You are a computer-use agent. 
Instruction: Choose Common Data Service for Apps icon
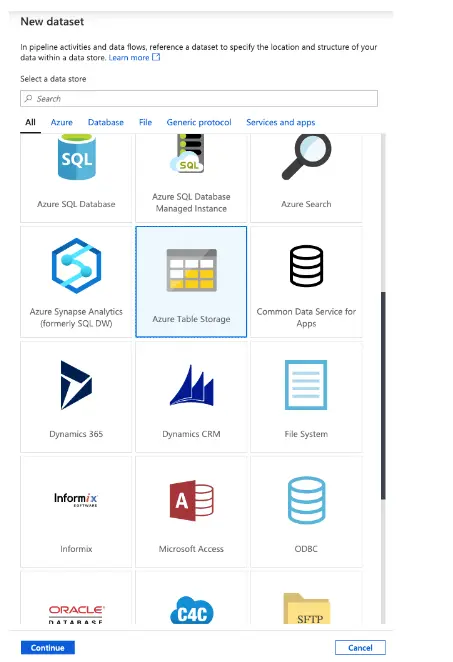click(307, 266)
